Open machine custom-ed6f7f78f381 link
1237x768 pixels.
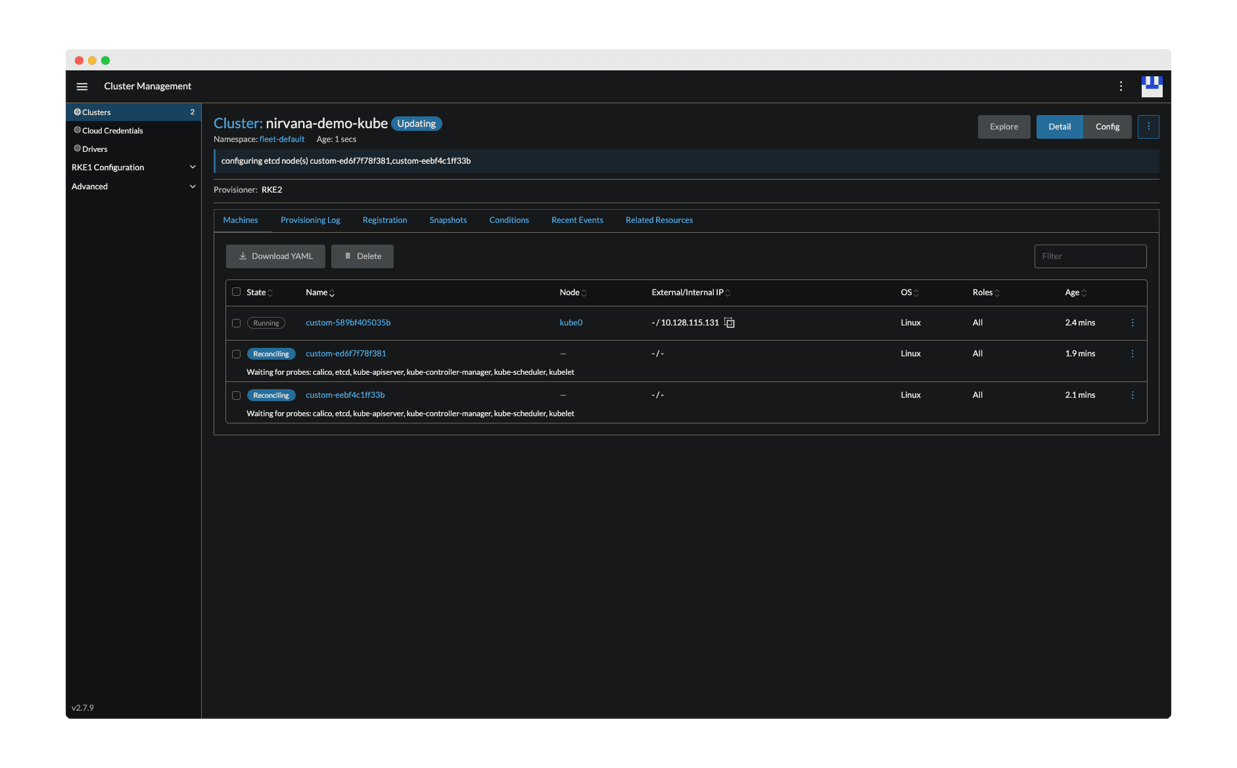click(x=346, y=354)
